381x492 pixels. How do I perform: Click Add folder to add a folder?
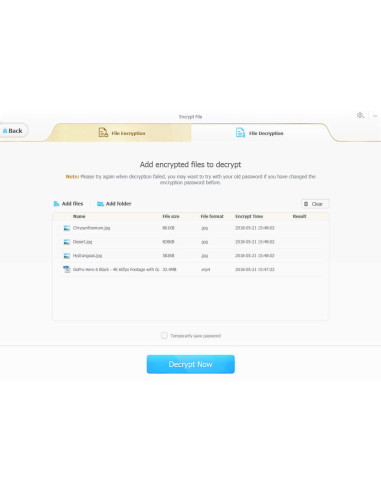click(114, 204)
